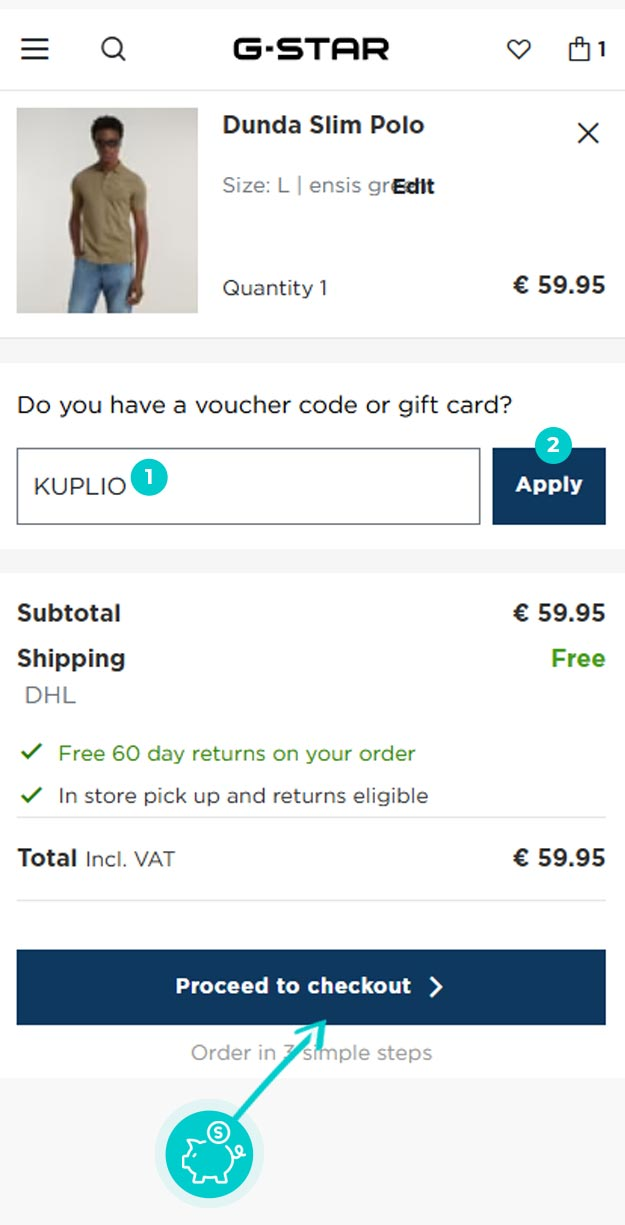Open the wishlist heart icon

pos(519,49)
